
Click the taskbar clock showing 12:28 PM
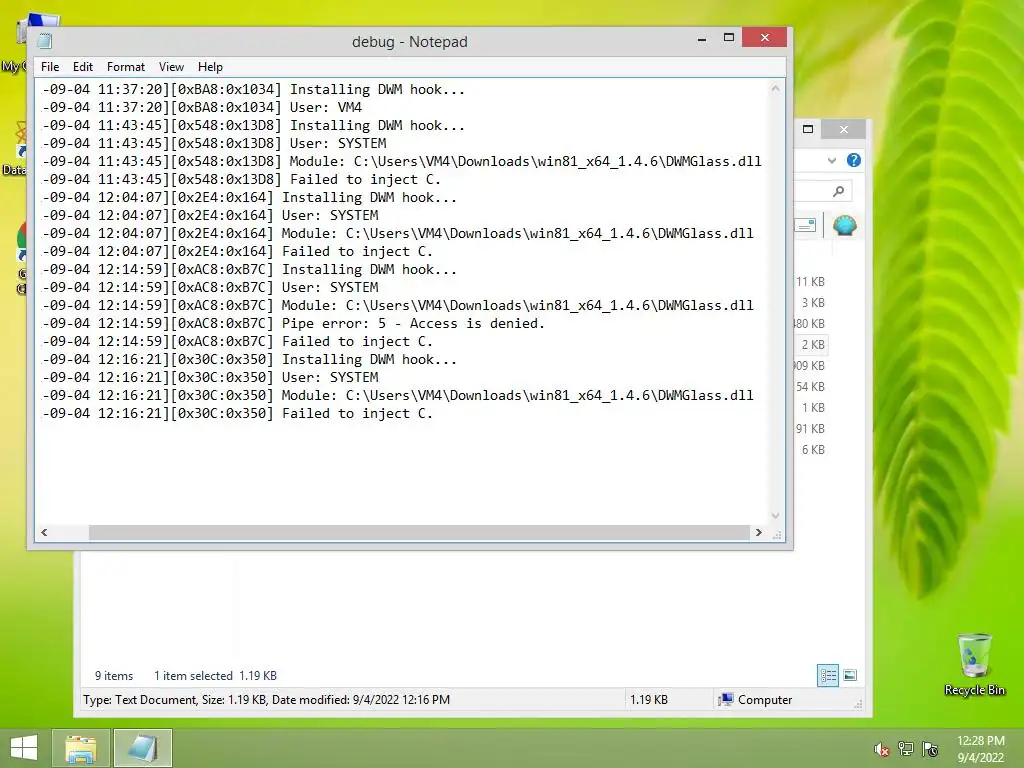click(x=980, y=749)
